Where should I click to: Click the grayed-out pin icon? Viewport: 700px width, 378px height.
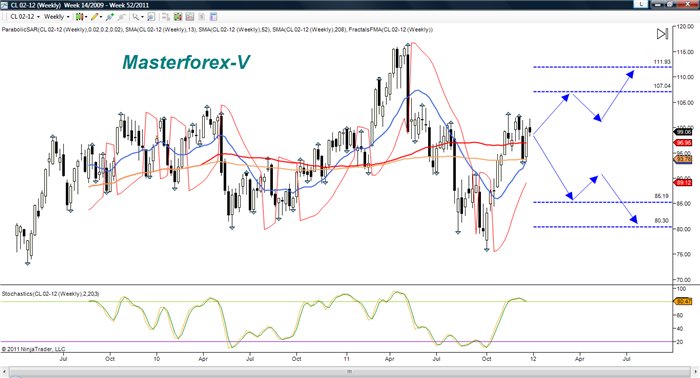[121, 17]
